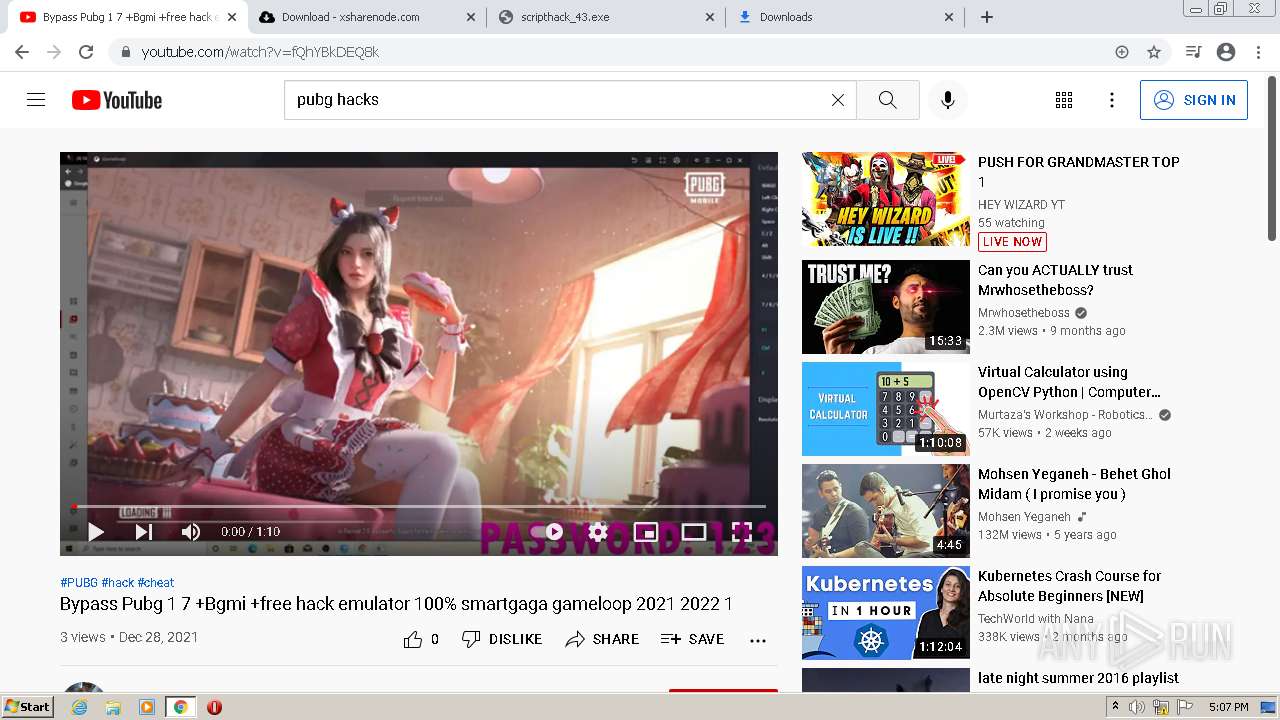The height and width of the screenshot is (720, 1280).
Task: Open the HEY WIZARD live stream thumbnail
Action: click(x=886, y=199)
